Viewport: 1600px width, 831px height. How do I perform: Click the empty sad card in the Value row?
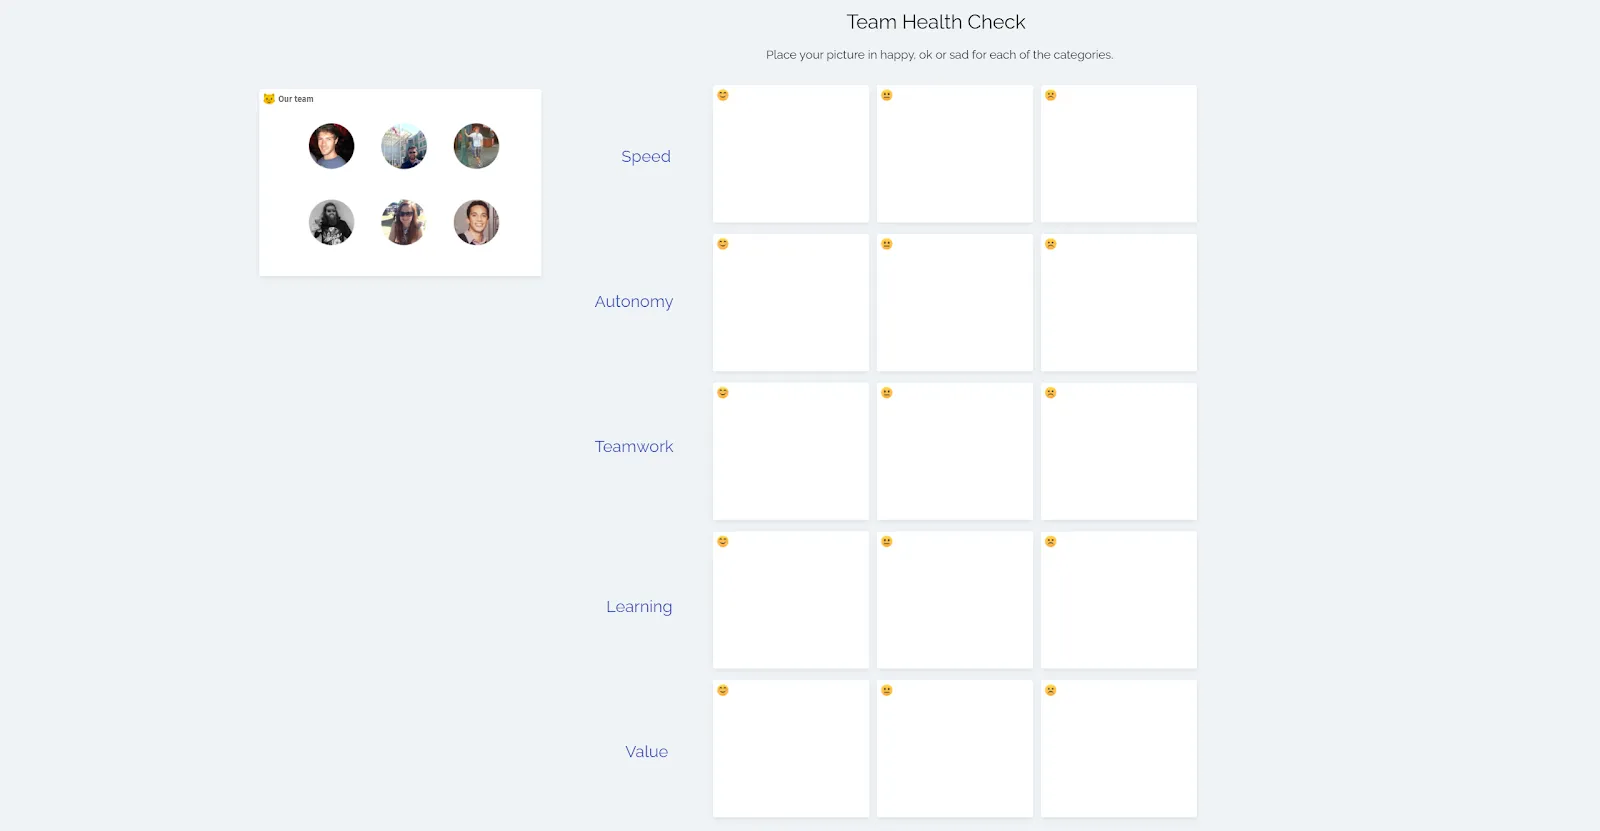[x=1118, y=748]
